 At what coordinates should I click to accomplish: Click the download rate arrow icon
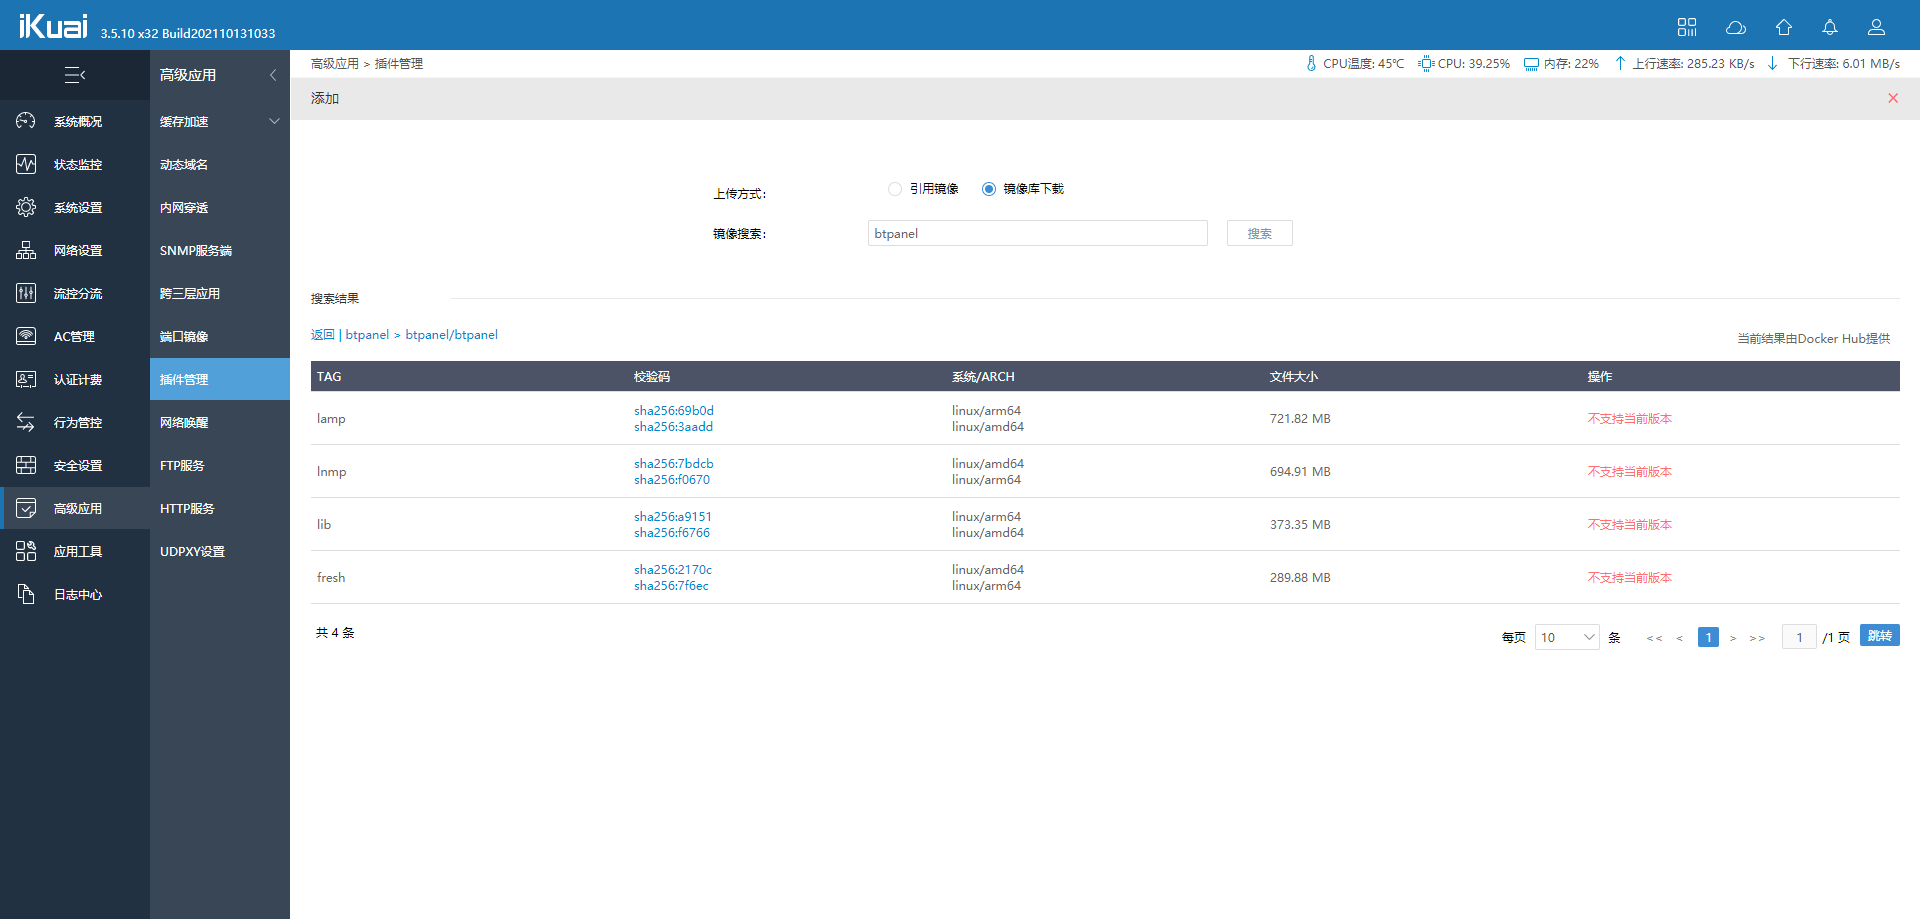1773,63
